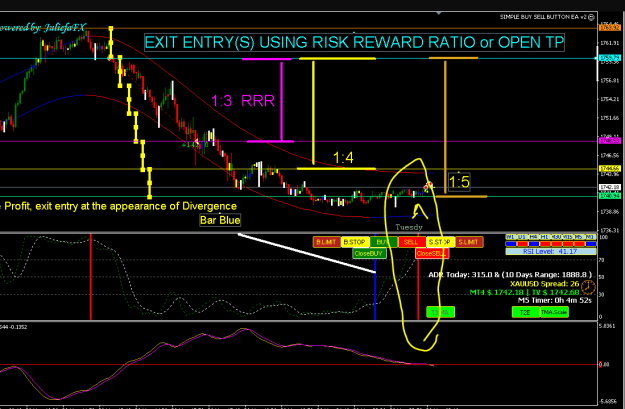
Task: Select the H4 timeframe label
Action: (533, 237)
